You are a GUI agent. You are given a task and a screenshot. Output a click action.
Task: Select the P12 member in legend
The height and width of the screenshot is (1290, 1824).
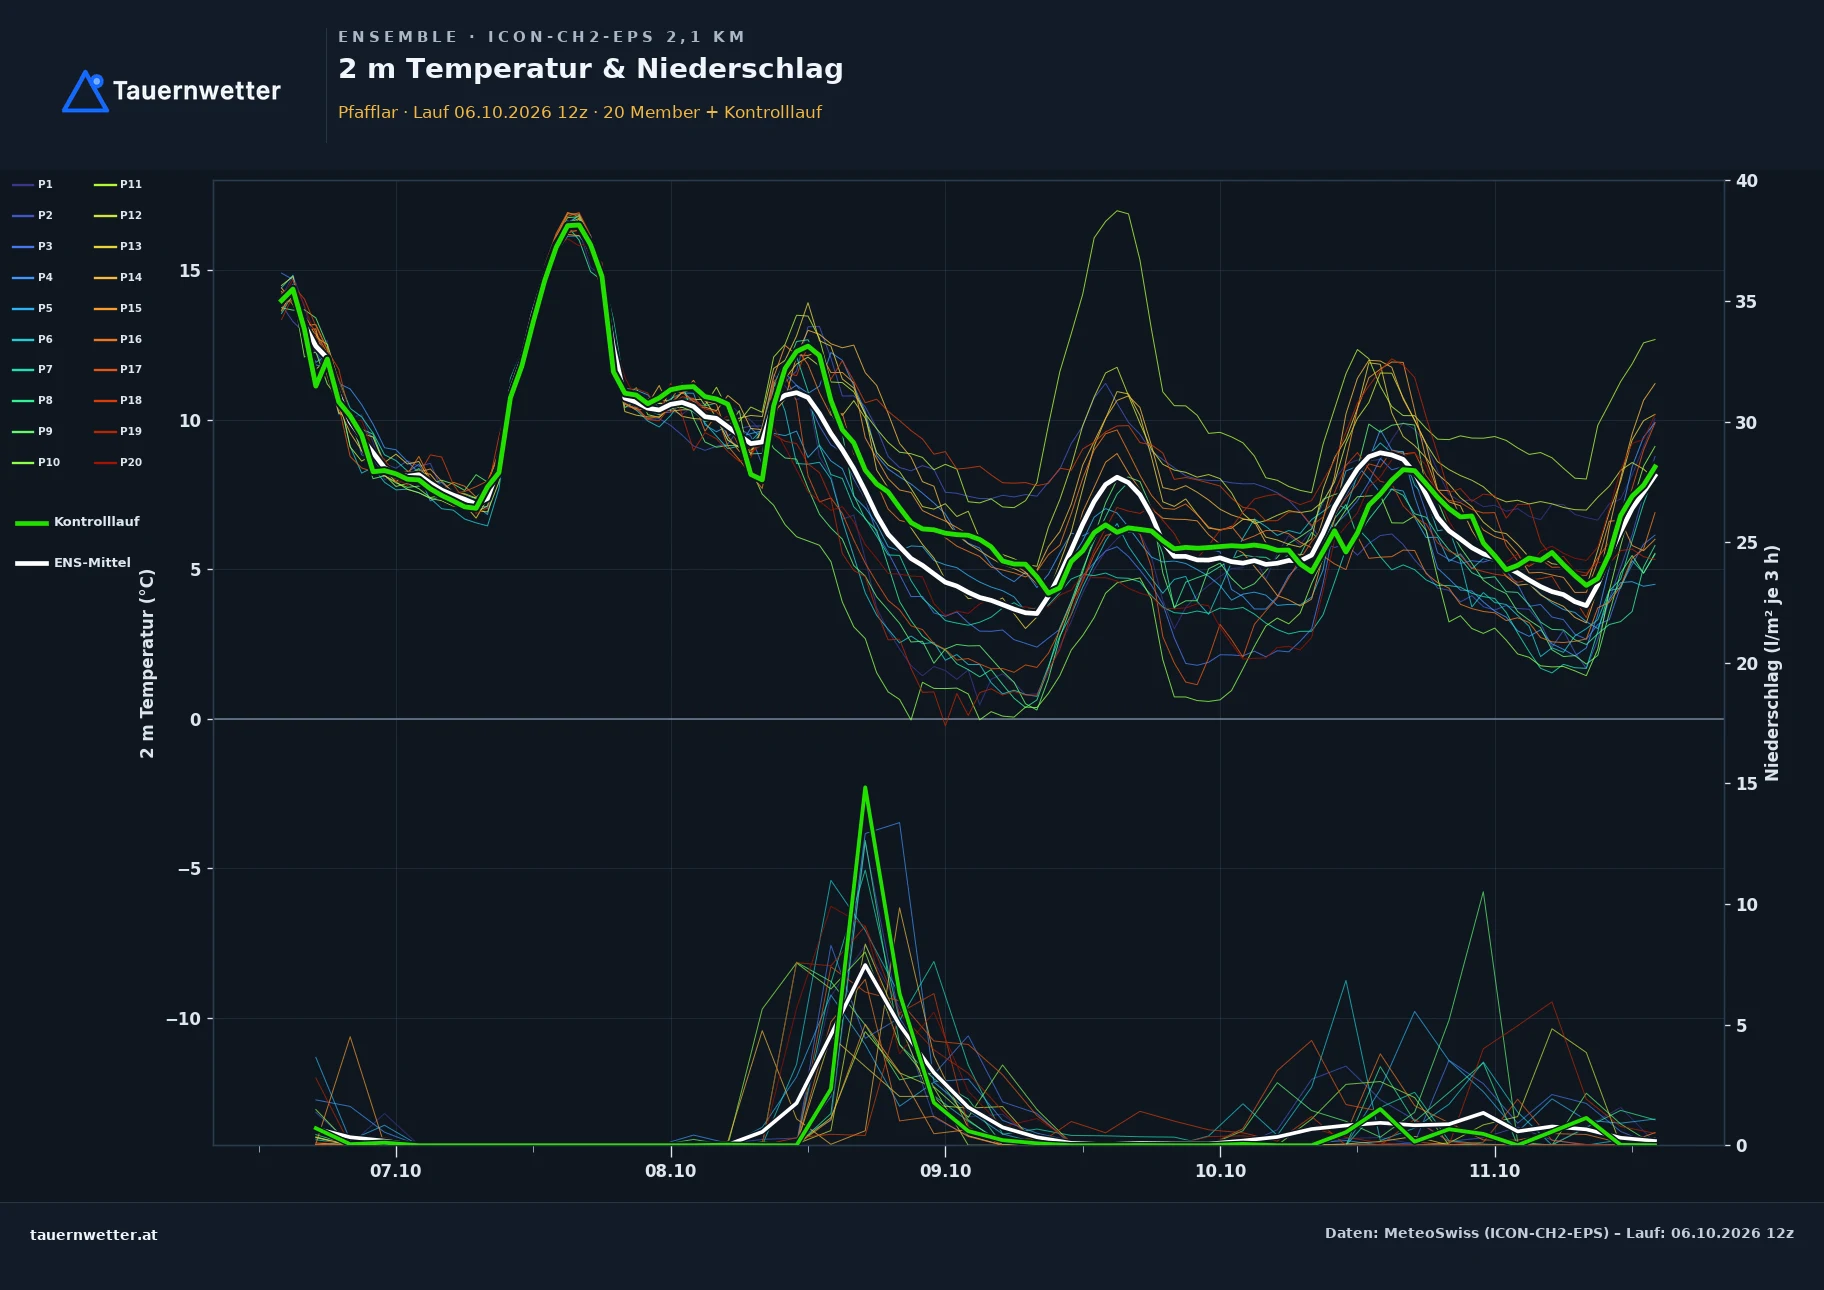pos(118,215)
